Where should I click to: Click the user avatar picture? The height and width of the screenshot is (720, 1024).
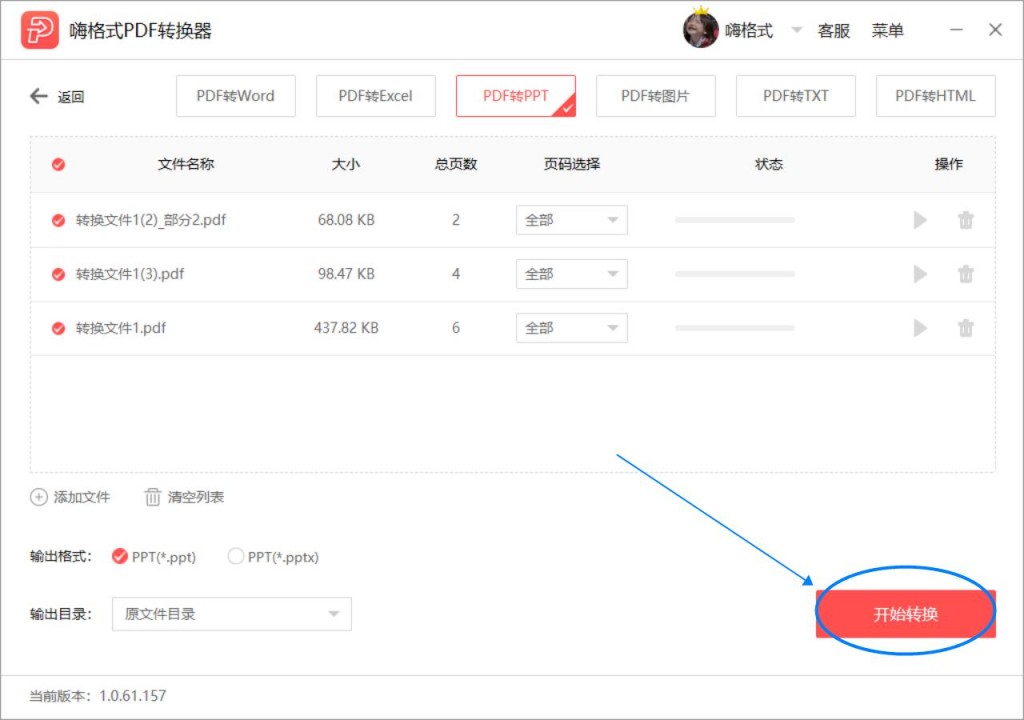pos(701,29)
